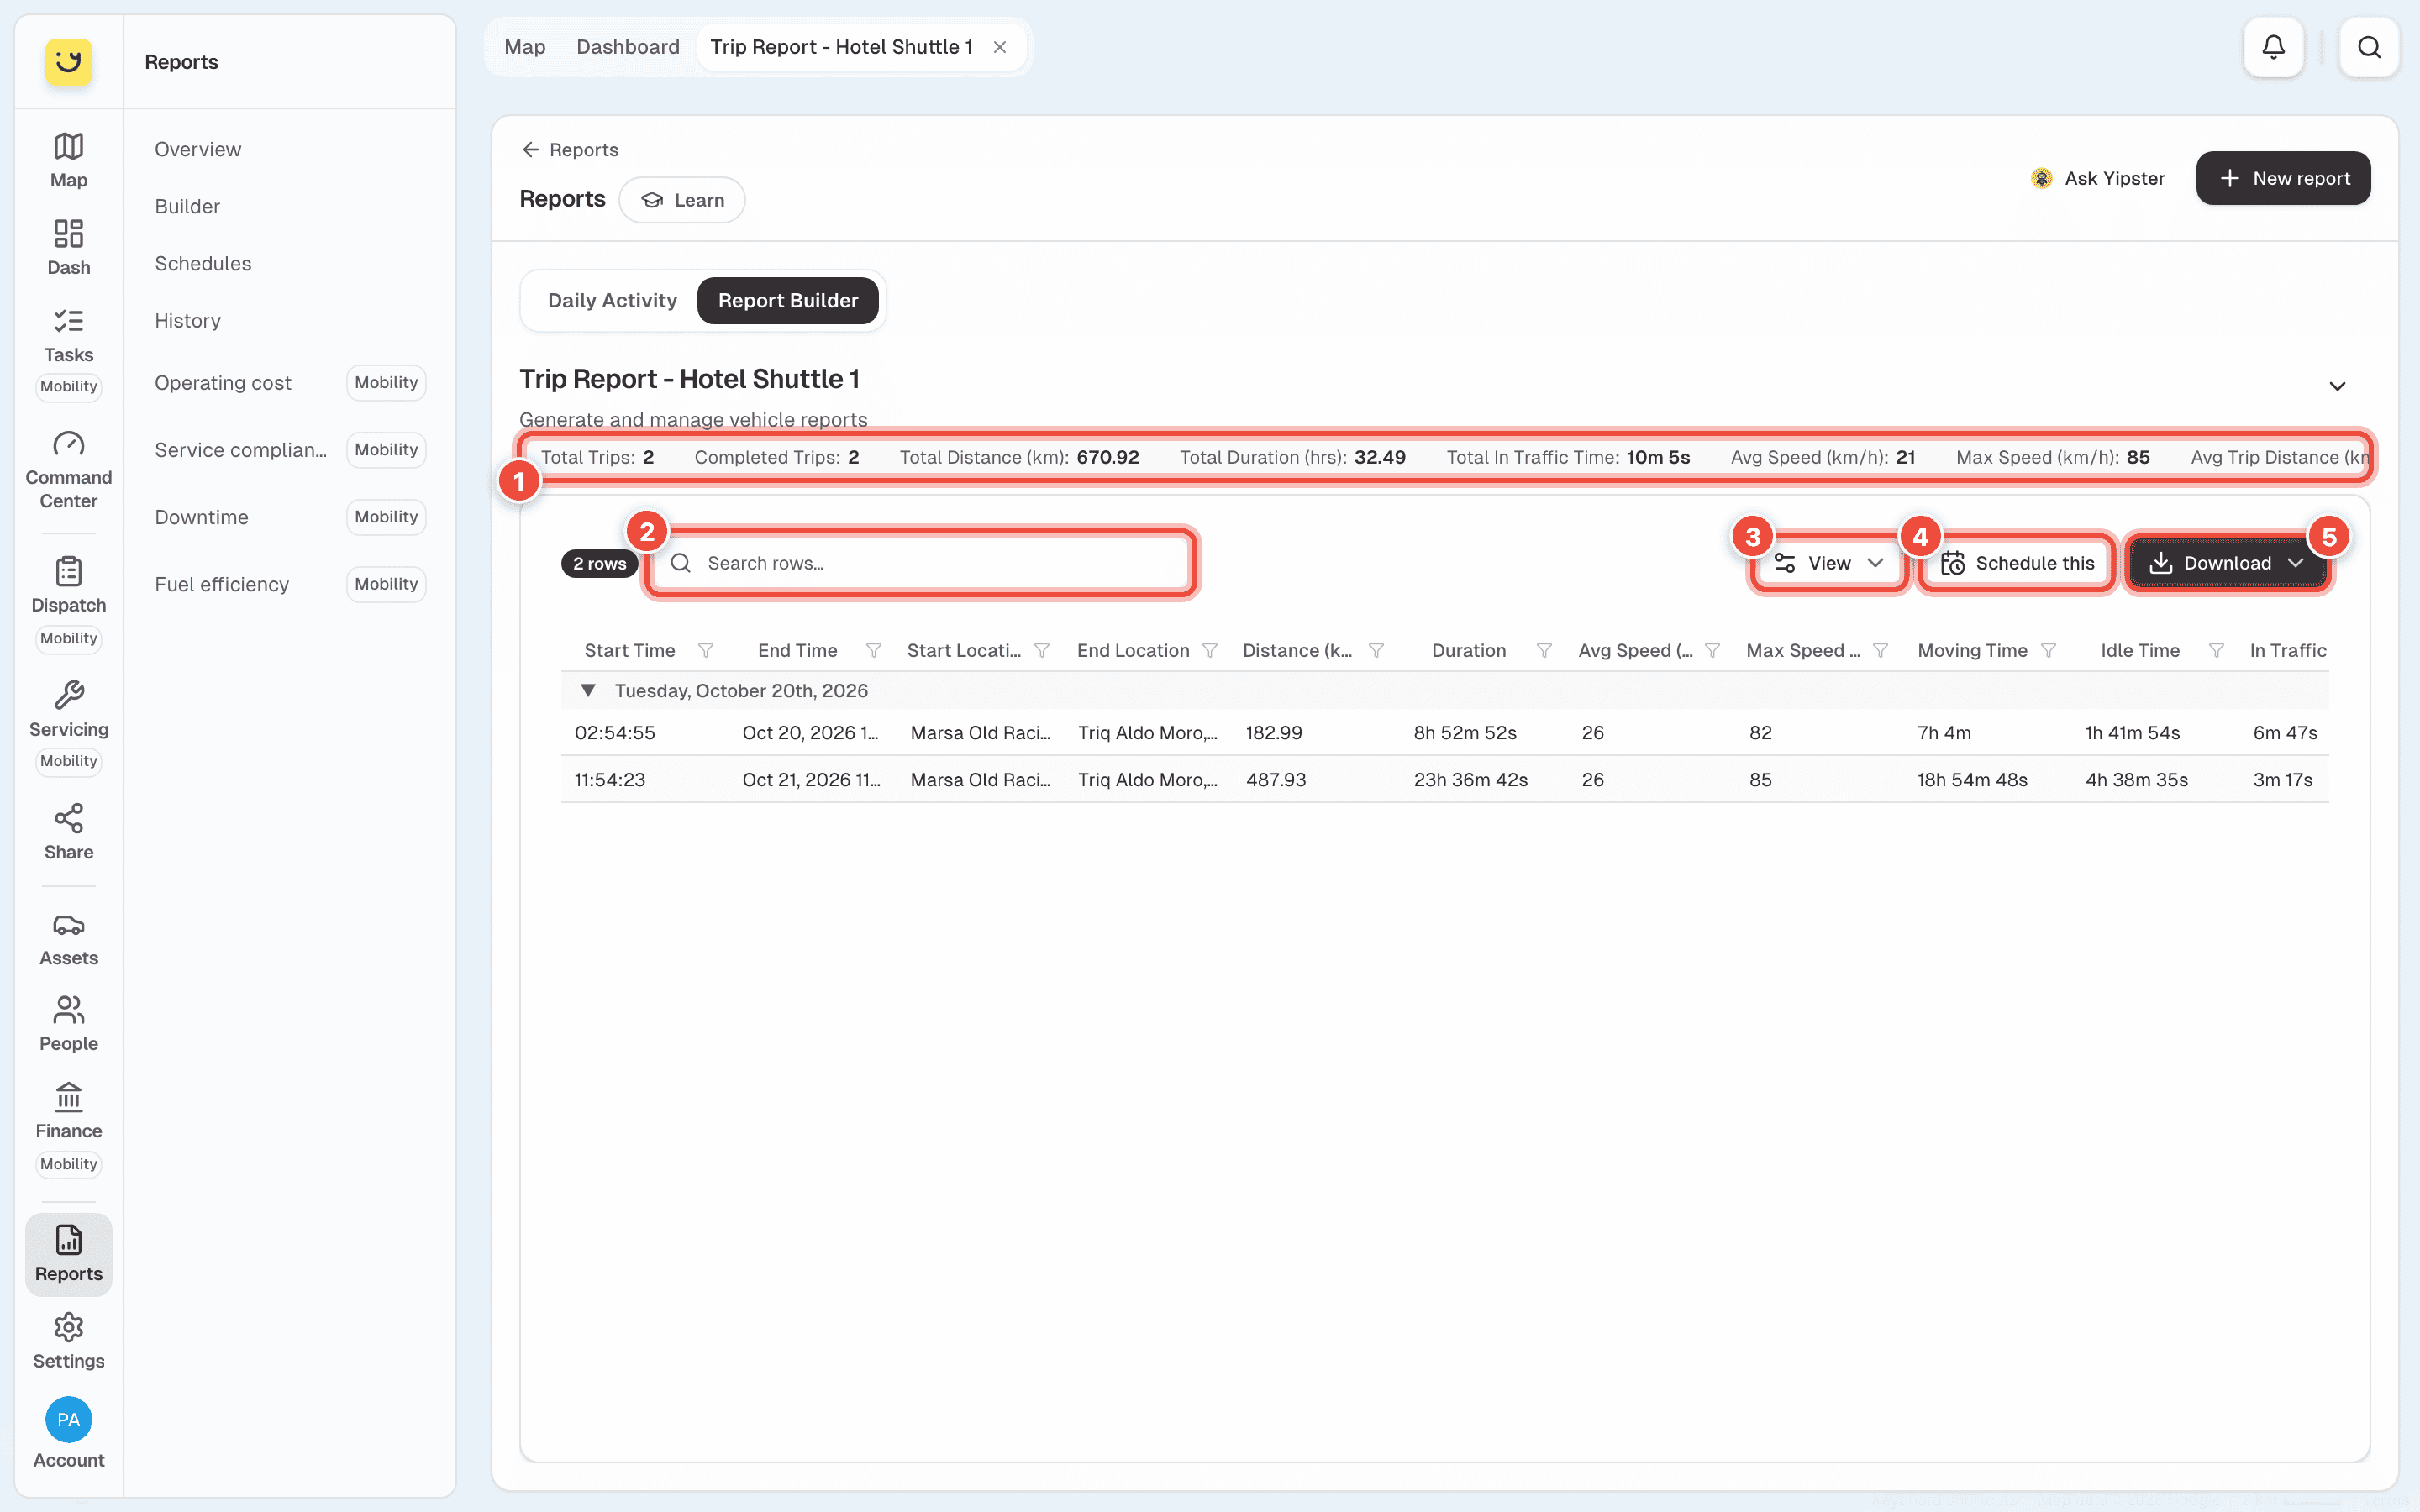Image resolution: width=2420 pixels, height=1512 pixels.
Task: Filter the Distance column
Action: (1377, 651)
